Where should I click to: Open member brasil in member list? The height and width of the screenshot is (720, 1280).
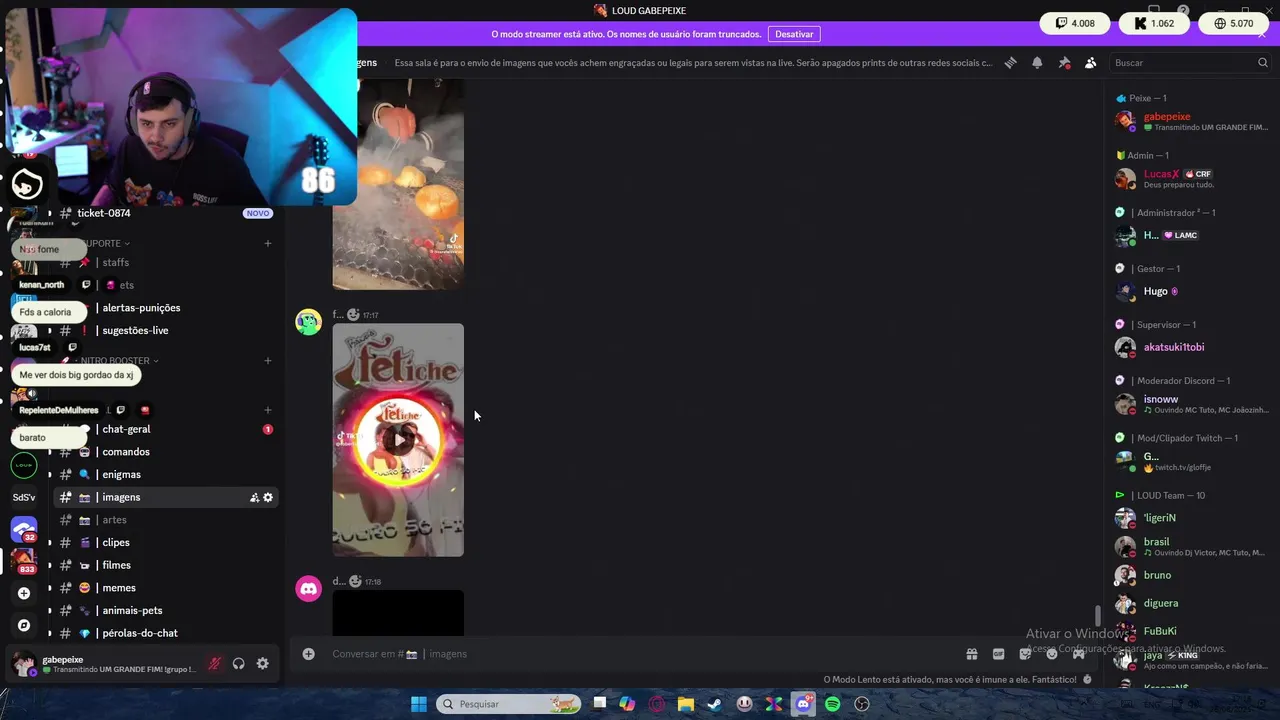pyautogui.click(x=1194, y=546)
